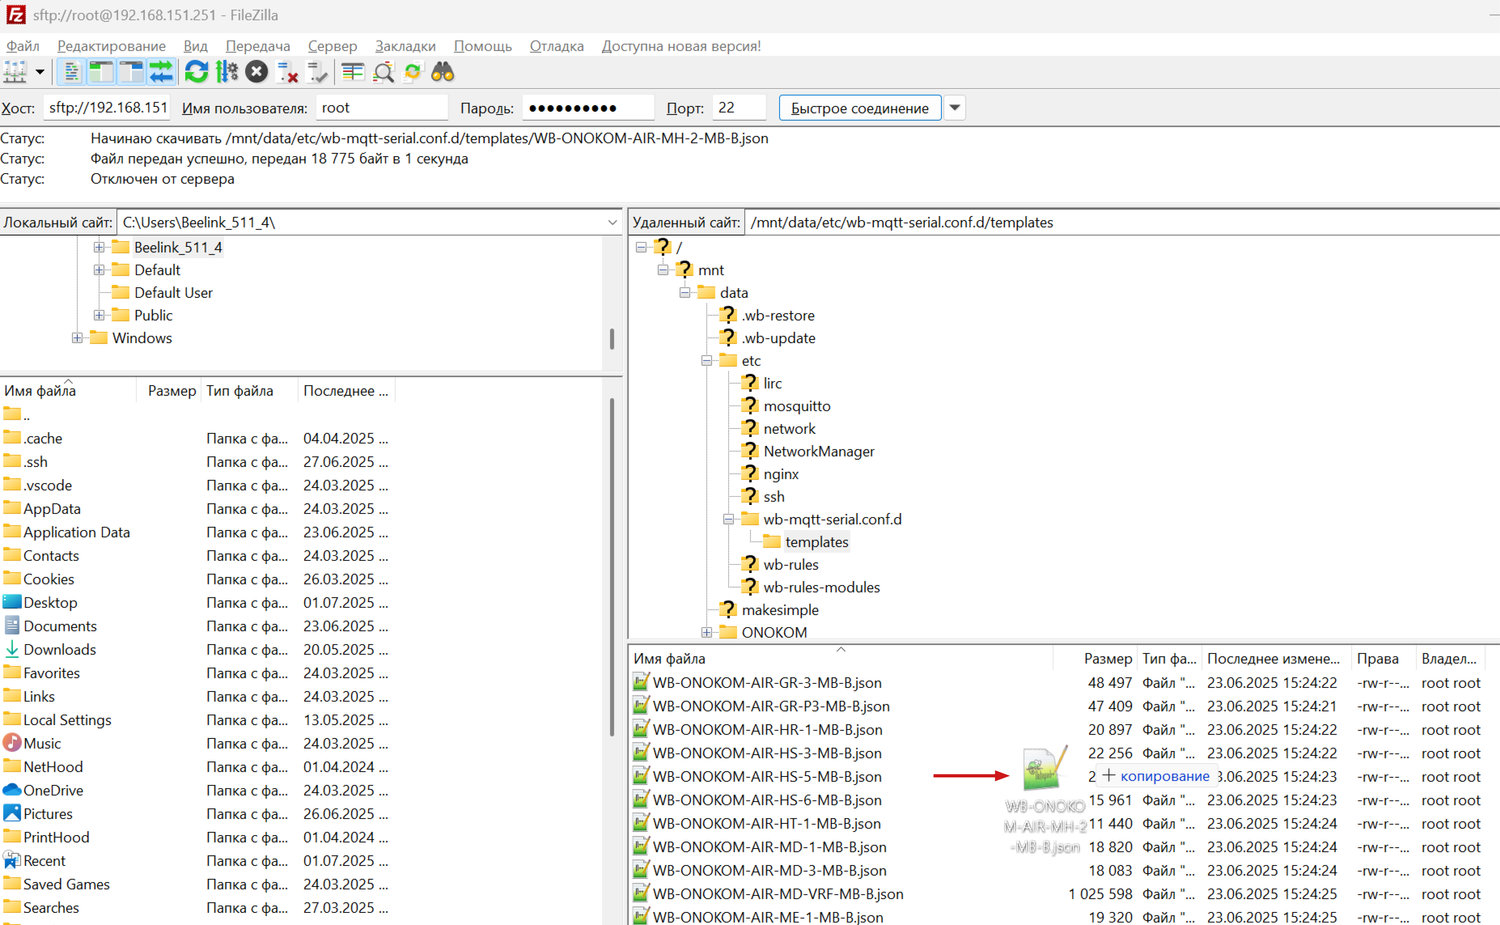Expand the Public folder tree node
This screenshot has height=925, width=1500.
(99, 316)
